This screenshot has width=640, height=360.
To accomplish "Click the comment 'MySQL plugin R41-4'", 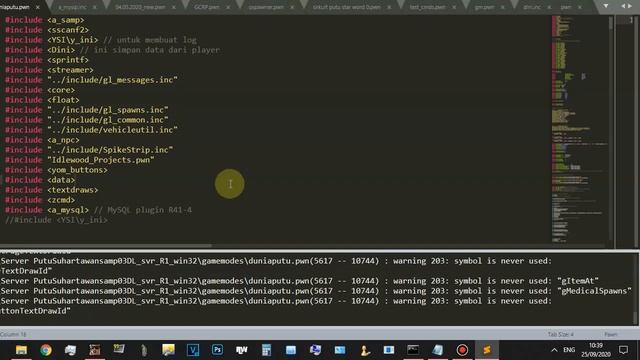I will point(150,210).
